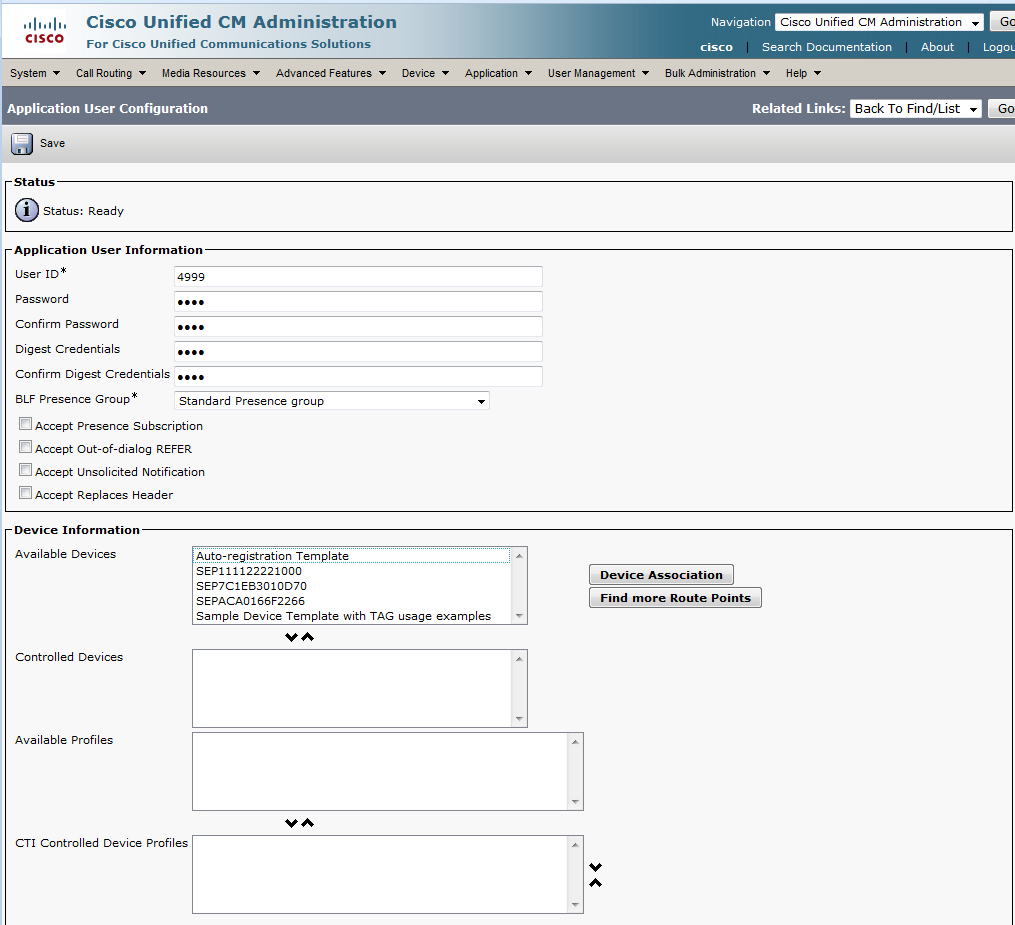This screenshot has height=925, width=1015.
Task: Move device up with arrow below Available Devices
Action: click(308, 637)
